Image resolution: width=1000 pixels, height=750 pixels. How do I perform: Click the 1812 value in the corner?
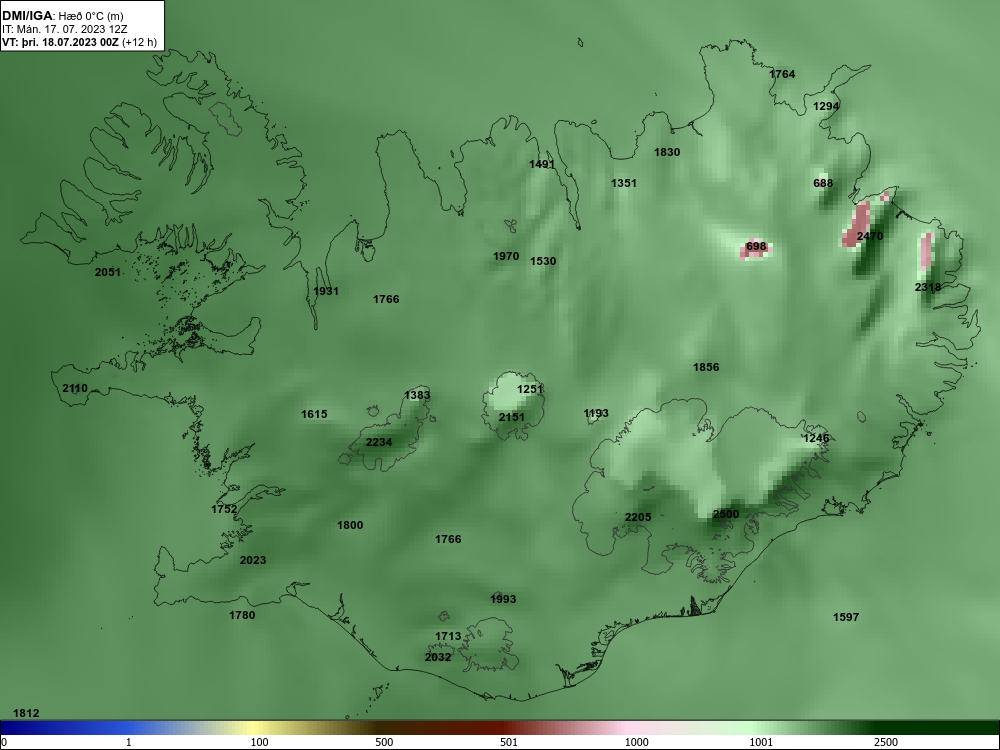tap(26, 713)
